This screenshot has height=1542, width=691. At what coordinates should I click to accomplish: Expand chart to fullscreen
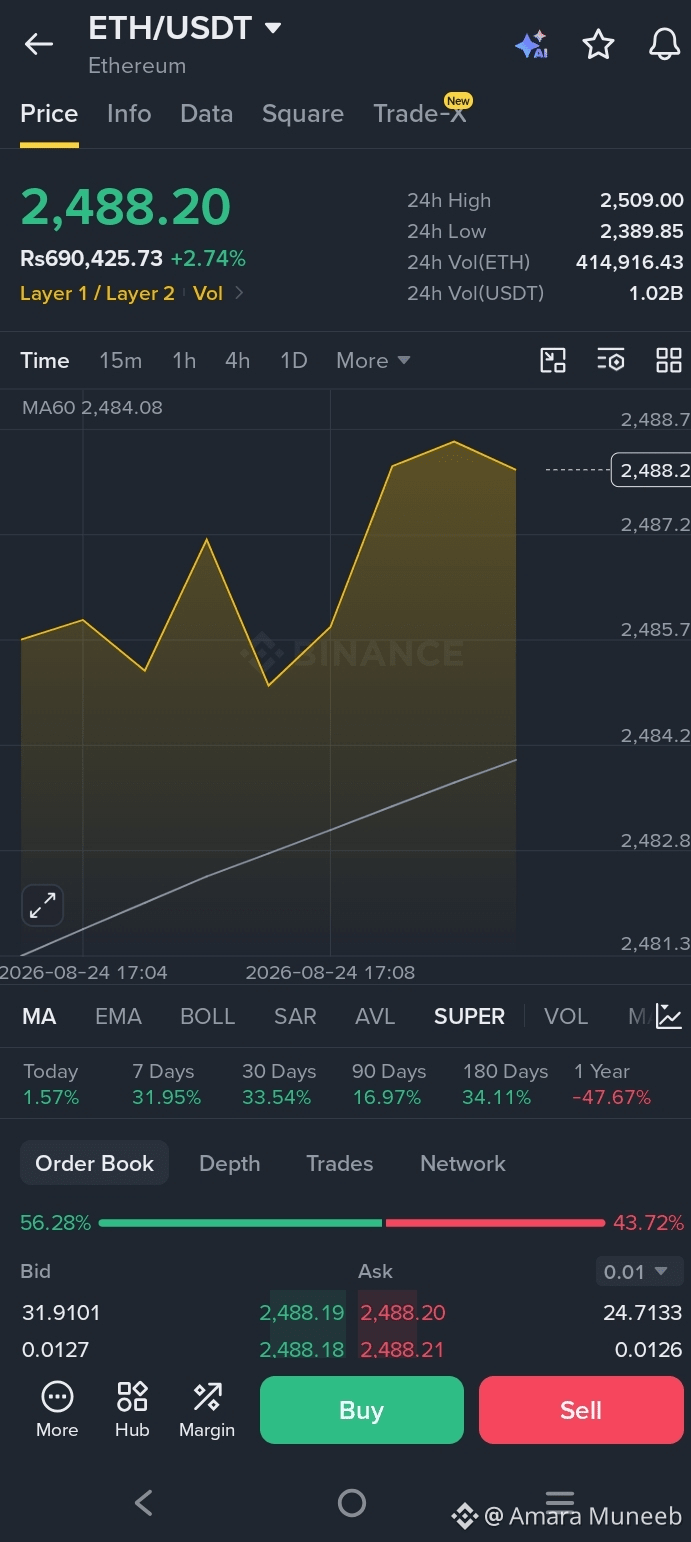[42, 906]
